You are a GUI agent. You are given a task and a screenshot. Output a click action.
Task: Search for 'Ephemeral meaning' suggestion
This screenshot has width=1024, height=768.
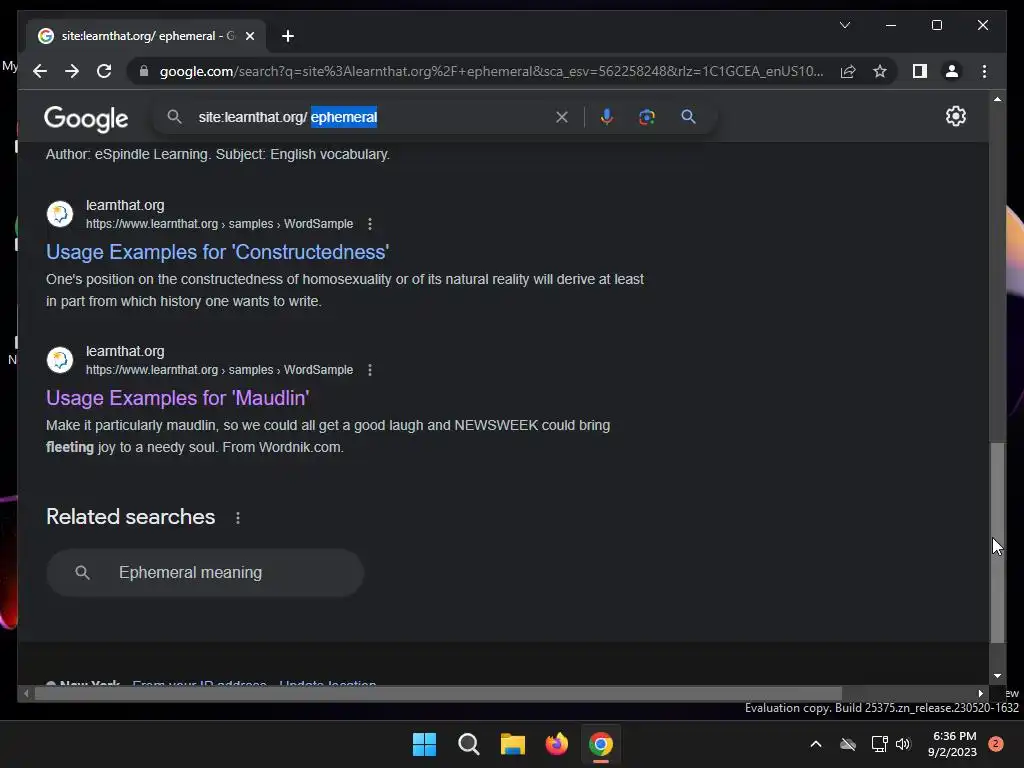[x=204, y=573]
